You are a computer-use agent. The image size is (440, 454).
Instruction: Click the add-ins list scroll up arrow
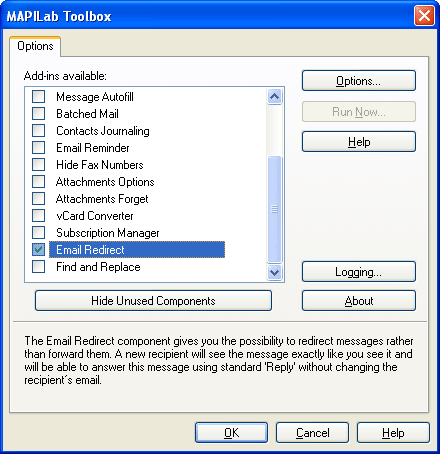pos(274,97)
